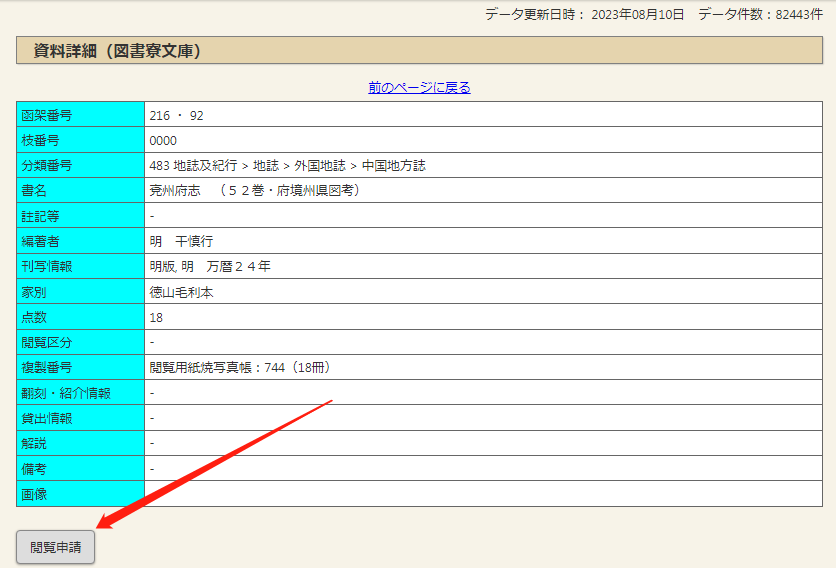836x568 pixels.
Task: Click the 翻刻・紹介情報 row label
Action: [x=67, y=394]
